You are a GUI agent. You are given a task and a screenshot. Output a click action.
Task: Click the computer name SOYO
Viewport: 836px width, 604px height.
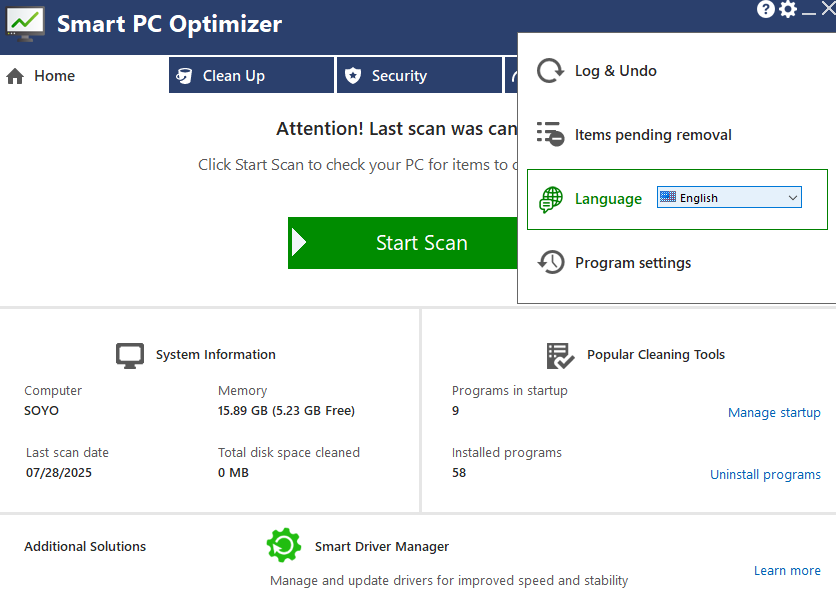tap(42, 410)
